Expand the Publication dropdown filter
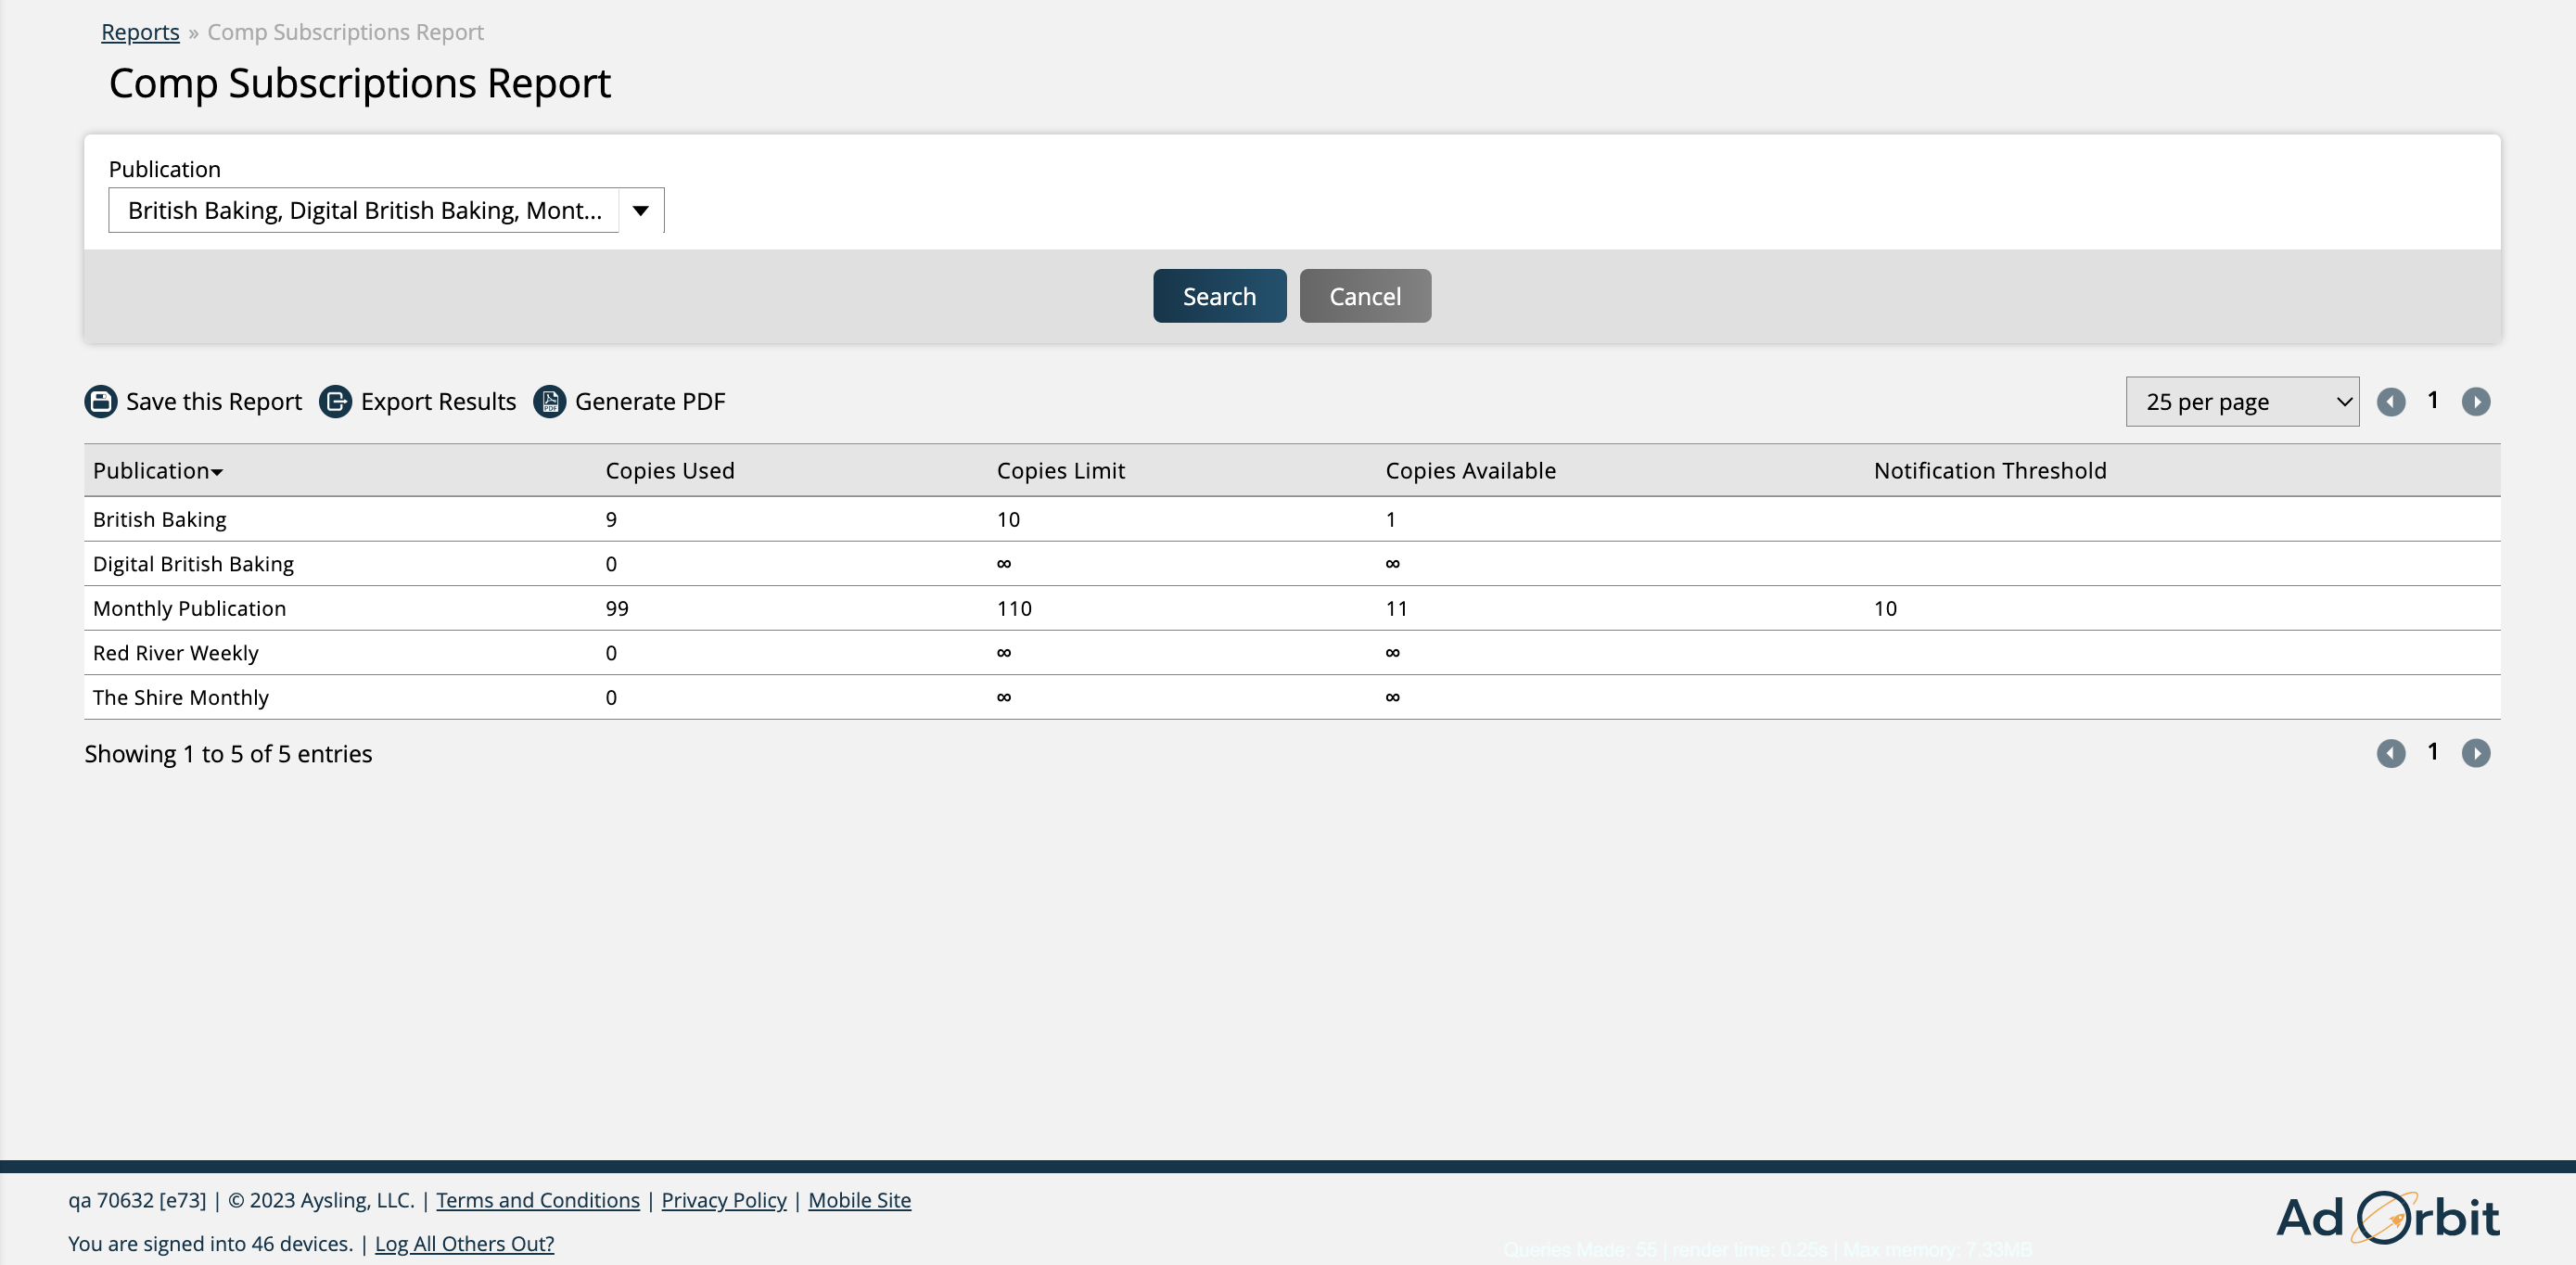Screen dimensions: 2576x1265 pyautogui.click(x=641, y=209)
